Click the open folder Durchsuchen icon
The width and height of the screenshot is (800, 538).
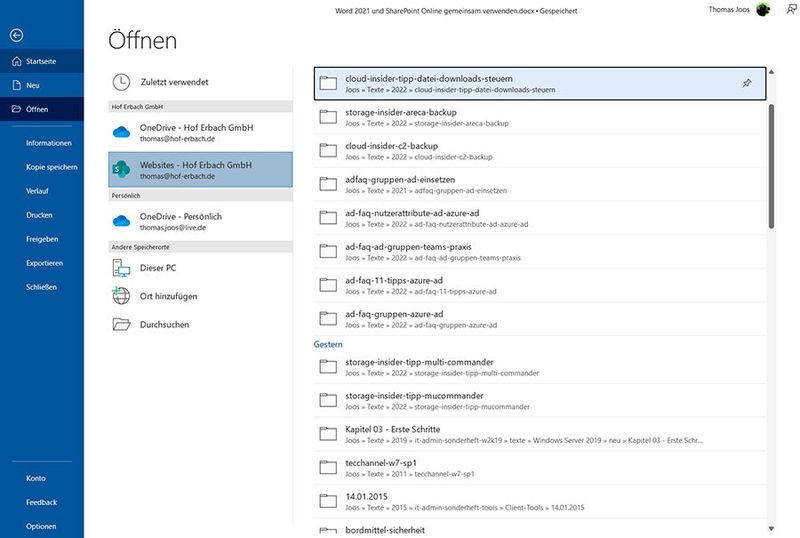(121, 325)
